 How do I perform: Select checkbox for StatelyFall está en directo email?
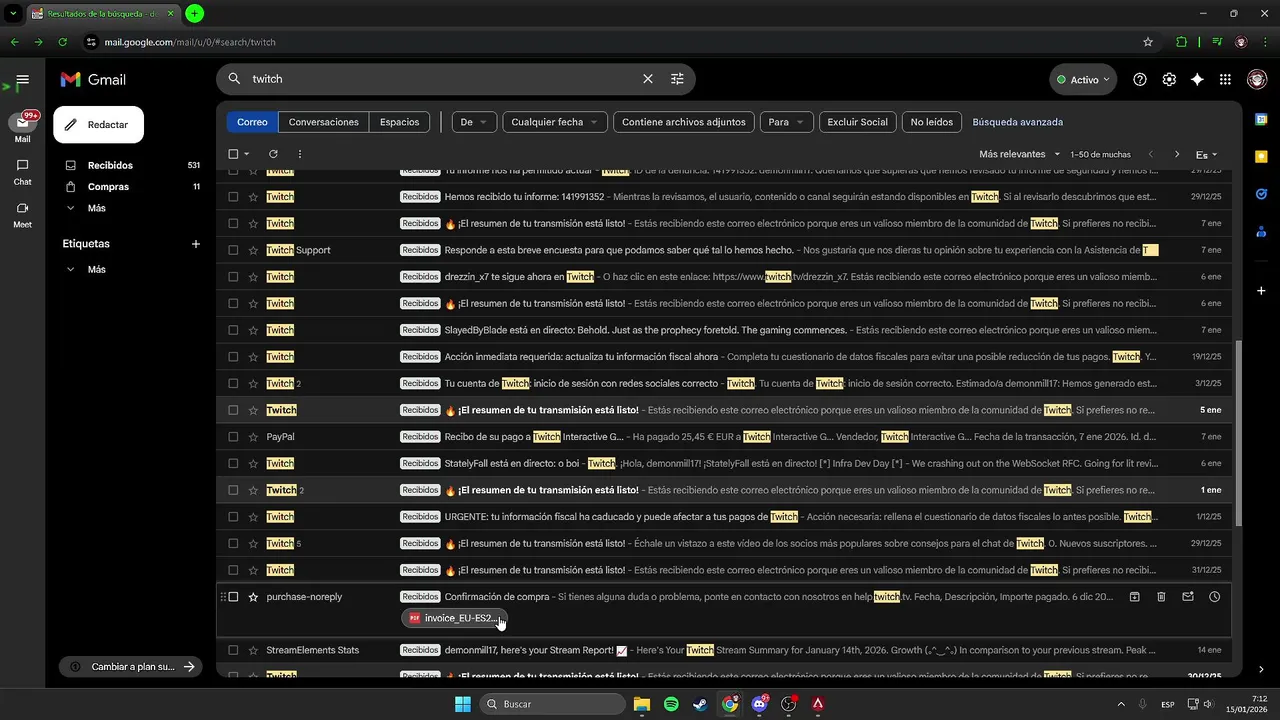click(233, 463)
